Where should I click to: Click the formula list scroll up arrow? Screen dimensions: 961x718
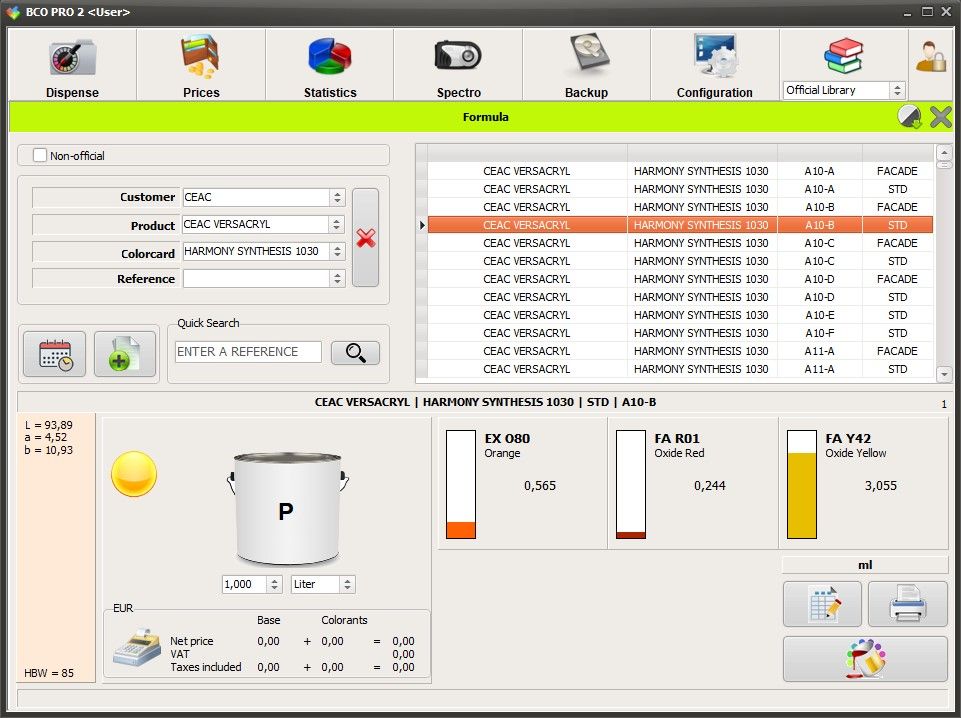[944, 152]
